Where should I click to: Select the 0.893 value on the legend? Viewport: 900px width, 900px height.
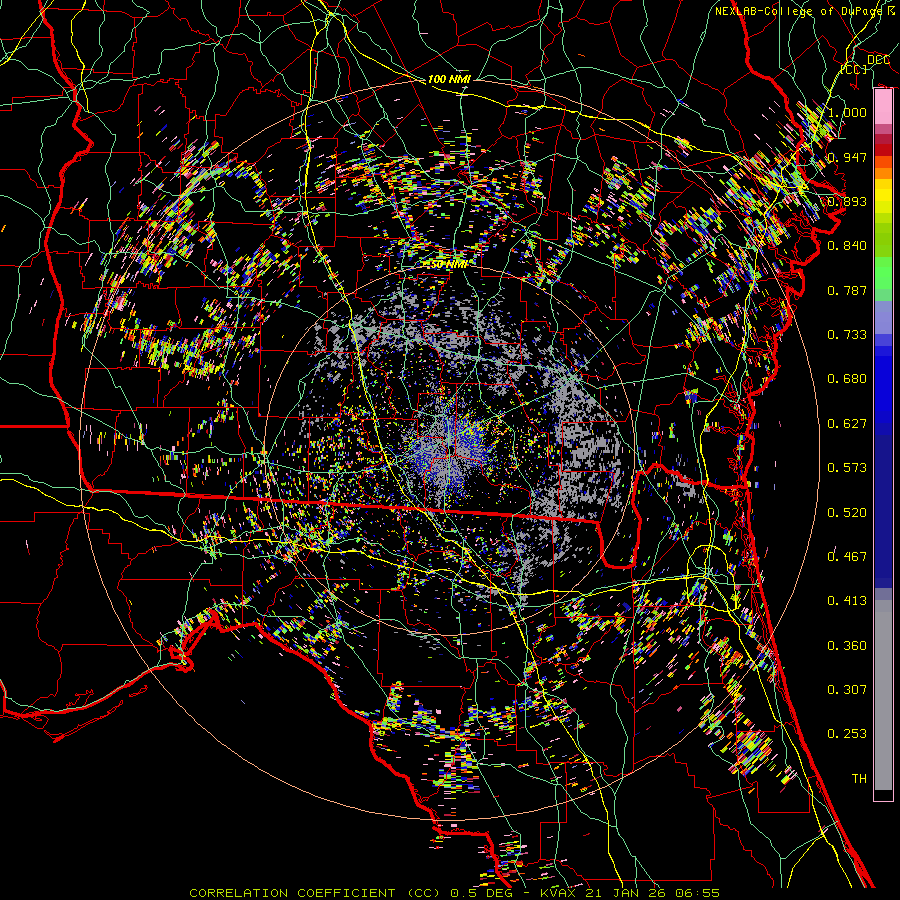pyautogui.click(x=847, y=201)
